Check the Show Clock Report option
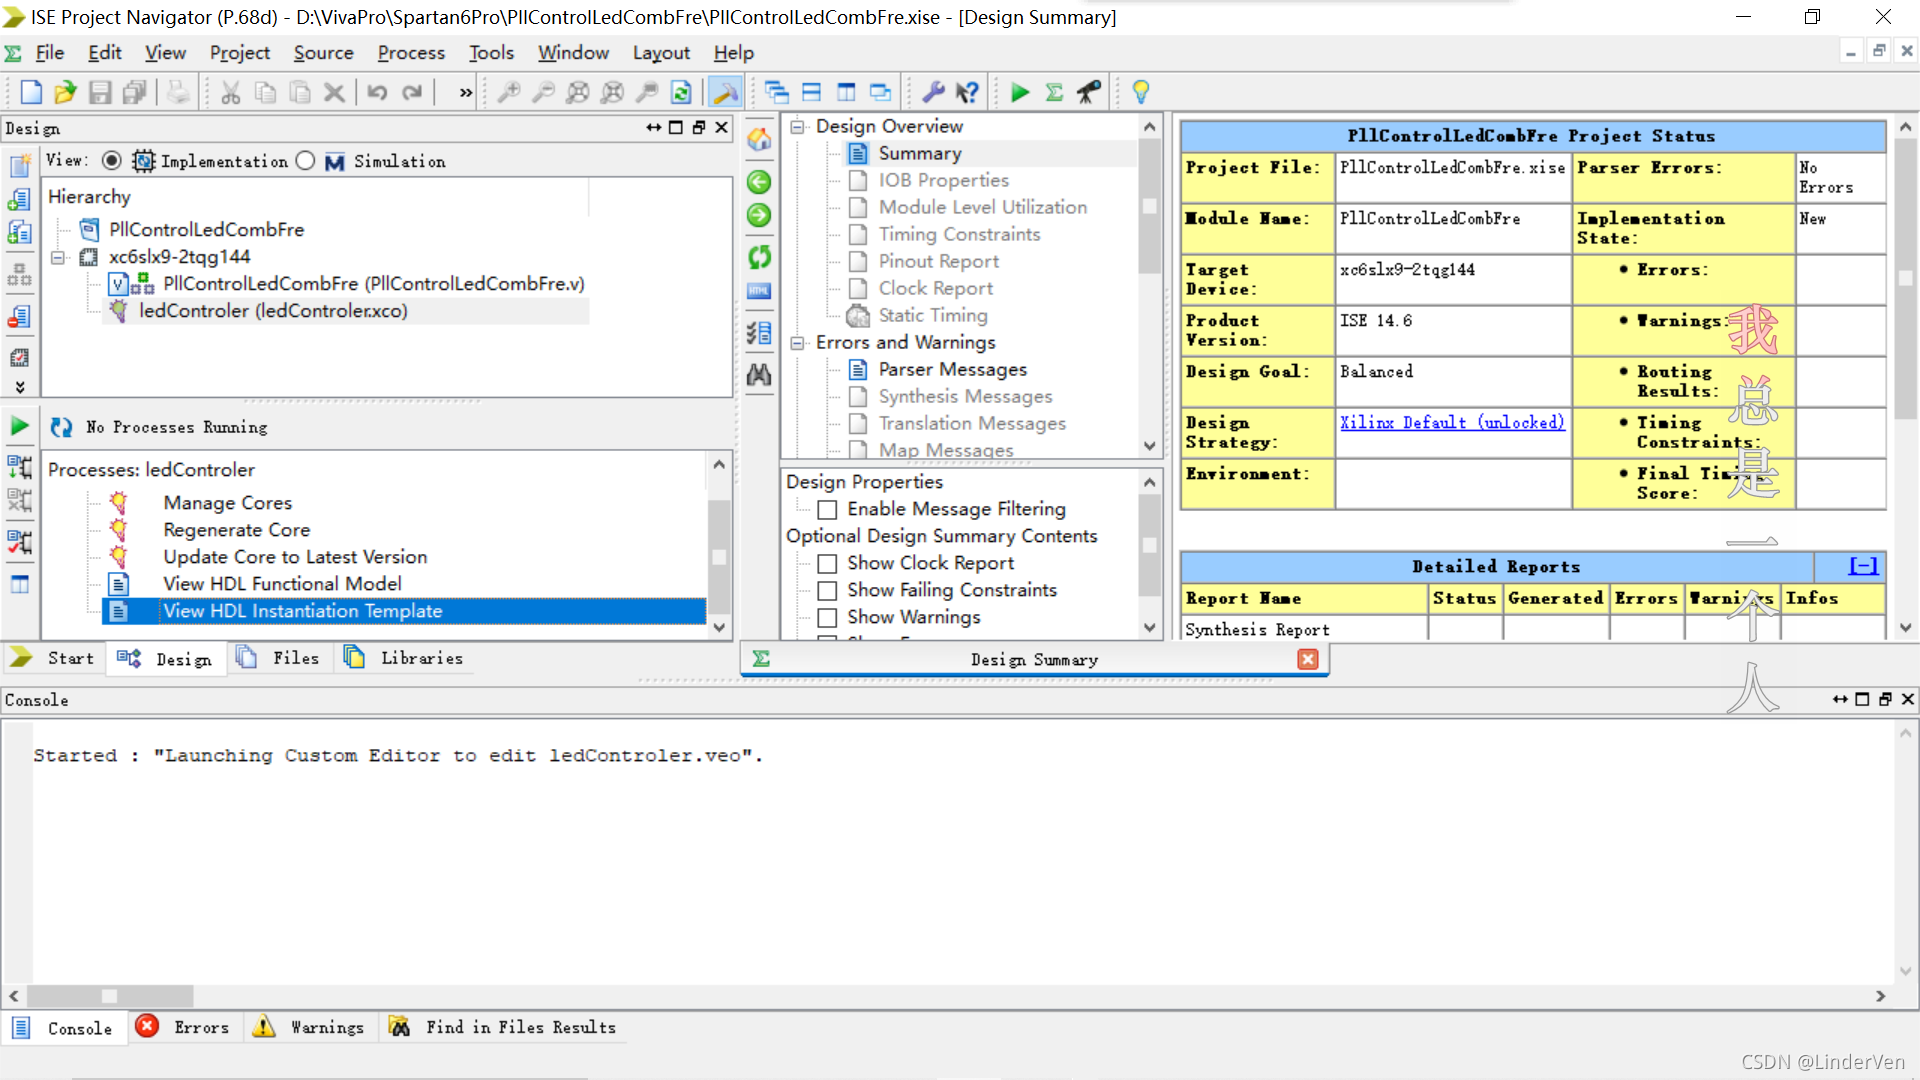The width and height of the screenshot is (1920, 1080). [827, 564]
